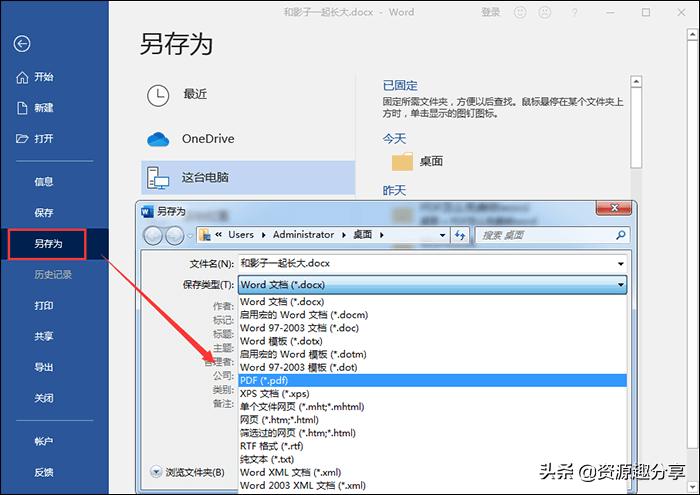Open the 开始 home page
The height and width of the screenshot is (495, 700).
35,77
